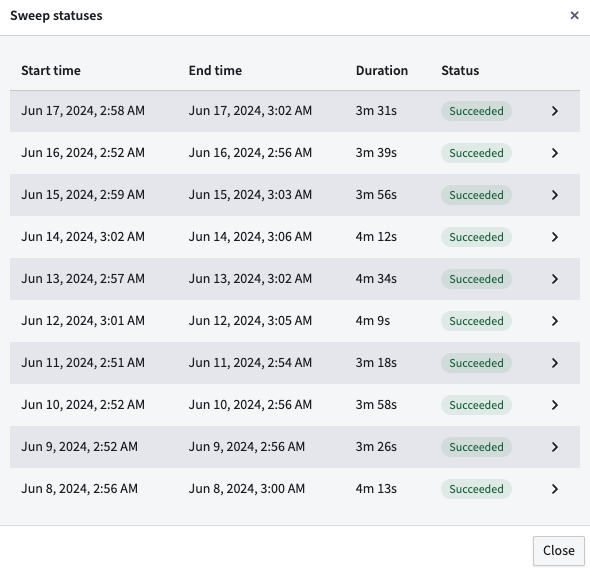Screen dimensions: 590x573
Task: Select start time Jun 14, 2024, 3:02 AM
Action: click(x=83, y=237)
